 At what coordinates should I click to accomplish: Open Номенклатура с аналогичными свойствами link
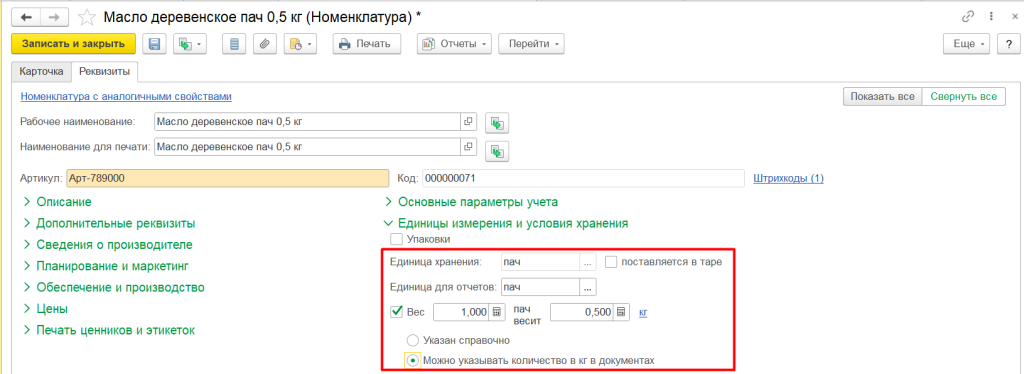(127, 97)
